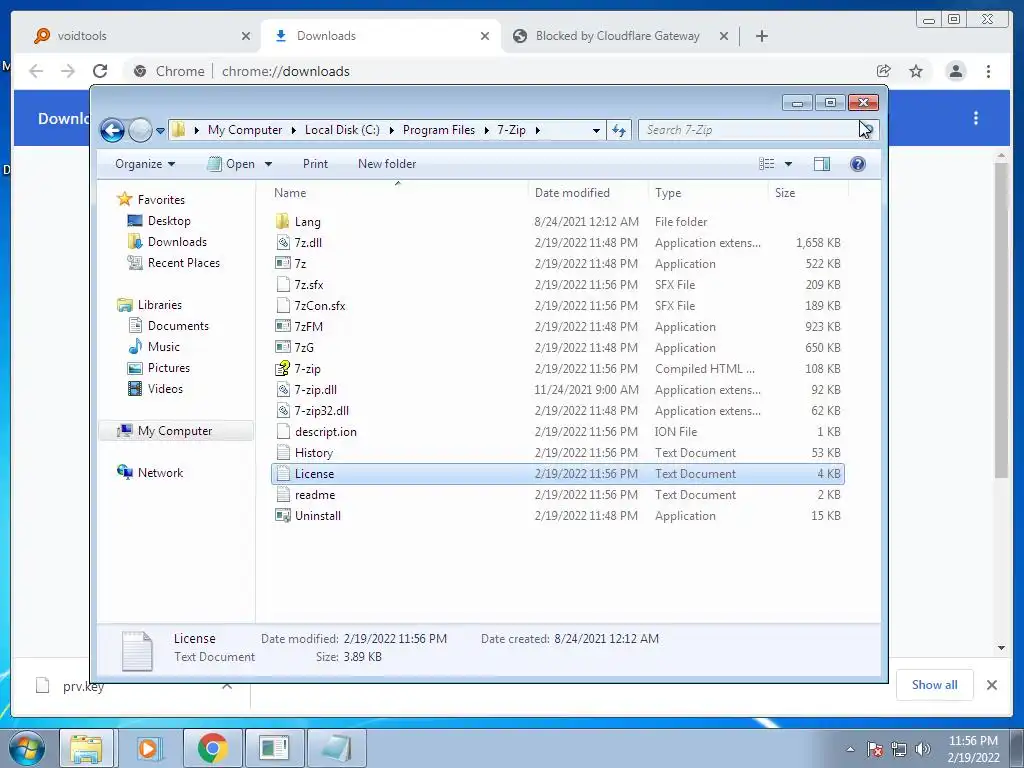Open Chrome three-dot menu
The image size is (1024, 768).
988,71
